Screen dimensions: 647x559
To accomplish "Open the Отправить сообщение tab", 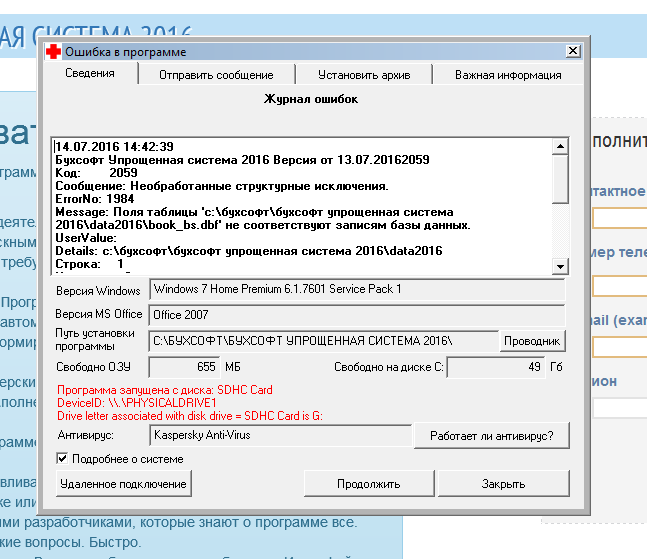I will pos(216,75).
